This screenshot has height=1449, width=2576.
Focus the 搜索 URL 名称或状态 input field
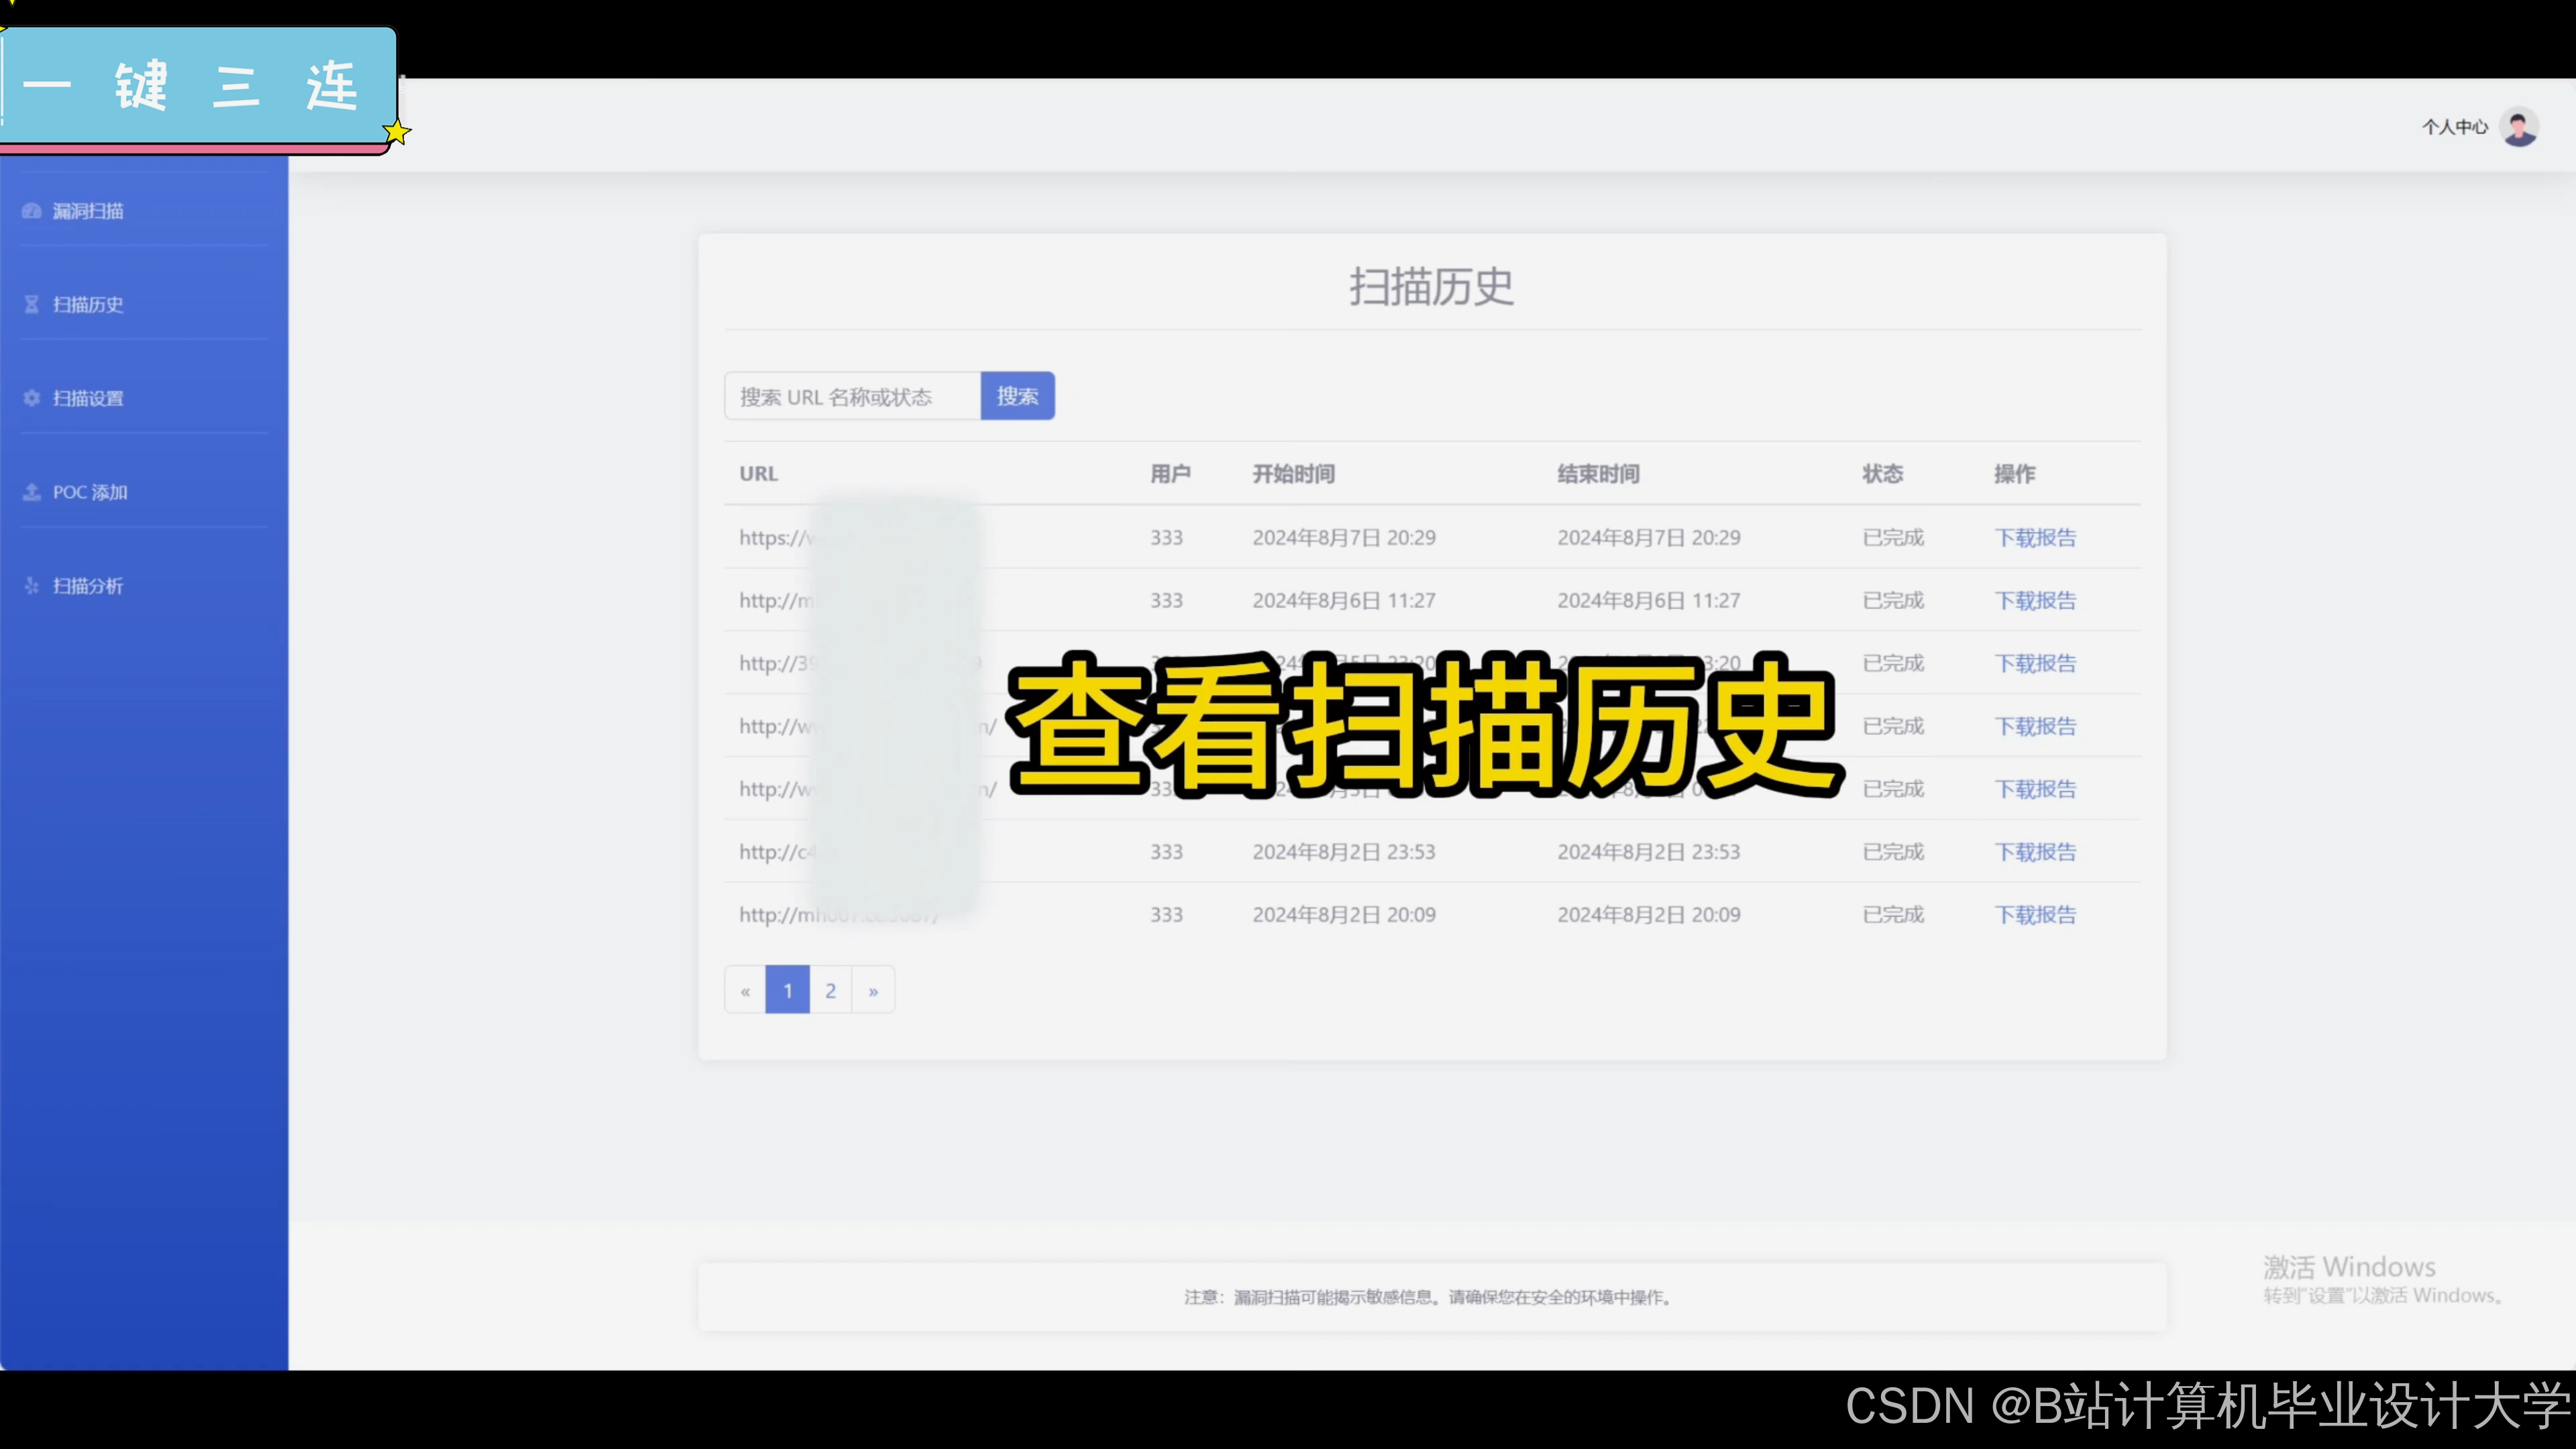(x=851, y=397)
